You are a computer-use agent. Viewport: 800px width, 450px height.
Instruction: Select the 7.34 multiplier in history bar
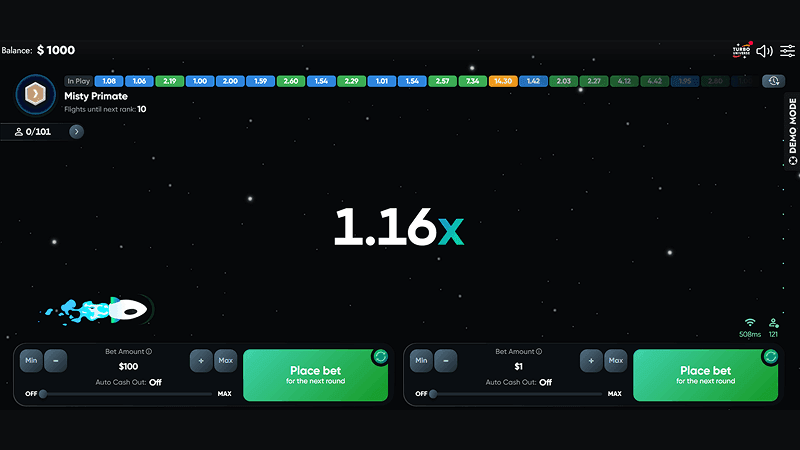[x=472, y=81]
